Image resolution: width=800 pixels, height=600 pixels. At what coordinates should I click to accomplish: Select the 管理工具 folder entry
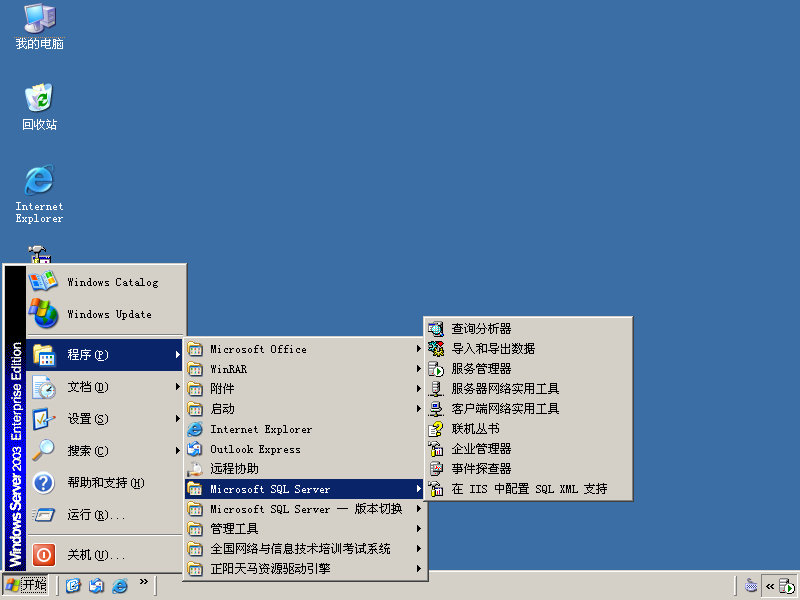pyautogui.click(x=305, y=529)
